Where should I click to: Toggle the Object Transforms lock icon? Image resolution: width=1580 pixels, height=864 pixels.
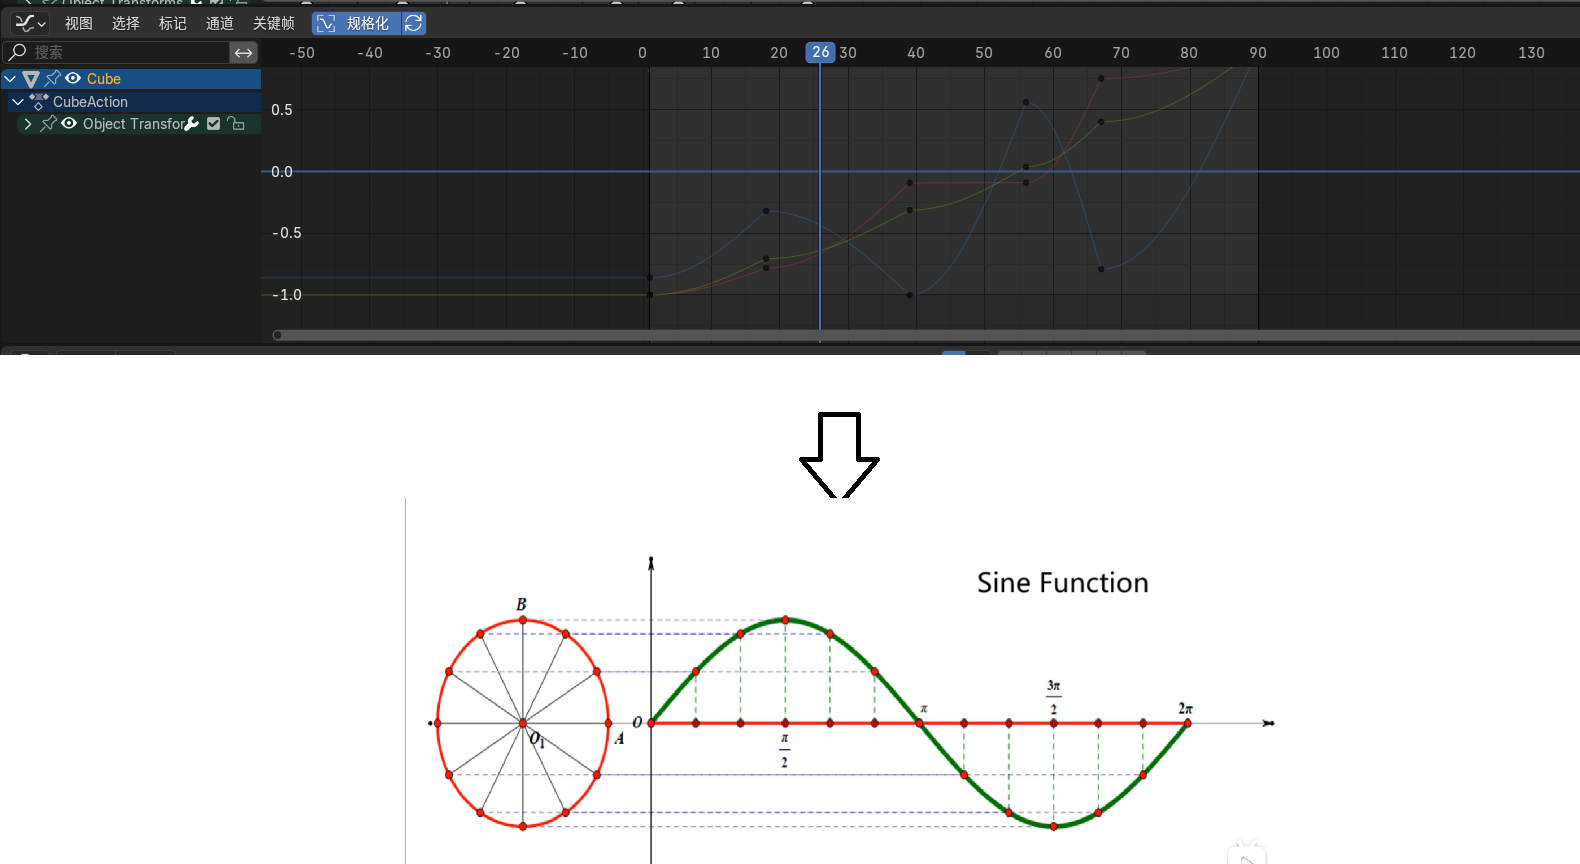click(x=236, y=124)
